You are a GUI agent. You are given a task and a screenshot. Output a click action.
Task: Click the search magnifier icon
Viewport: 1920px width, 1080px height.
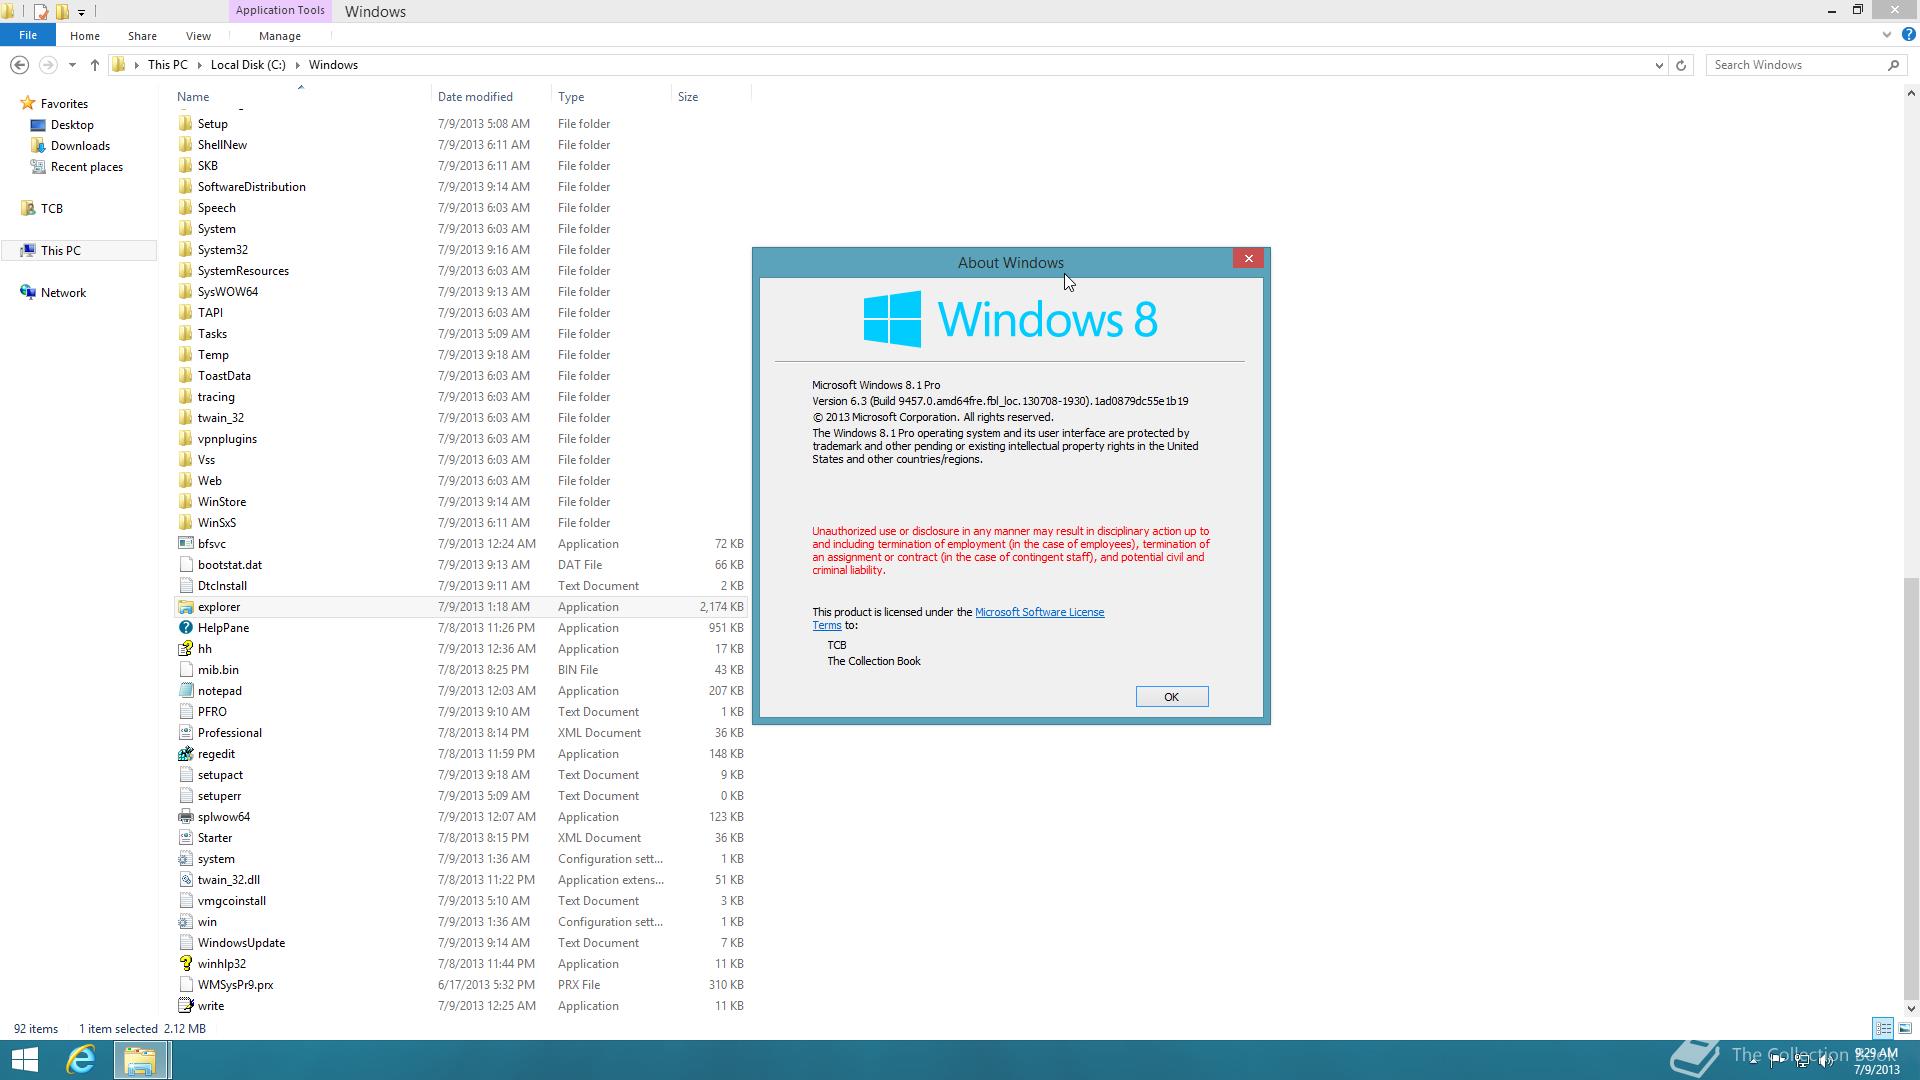pyautogui.click(x=1893, y=65)
